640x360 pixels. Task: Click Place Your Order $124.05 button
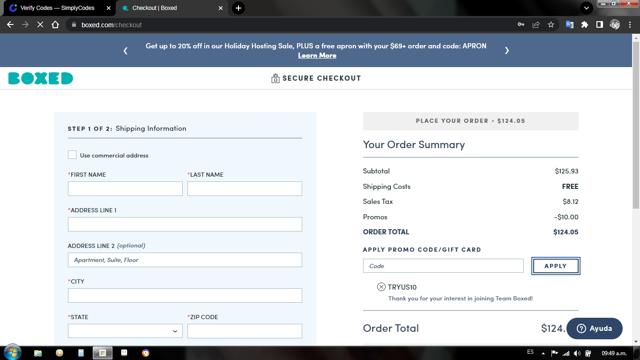click(470, 121)
